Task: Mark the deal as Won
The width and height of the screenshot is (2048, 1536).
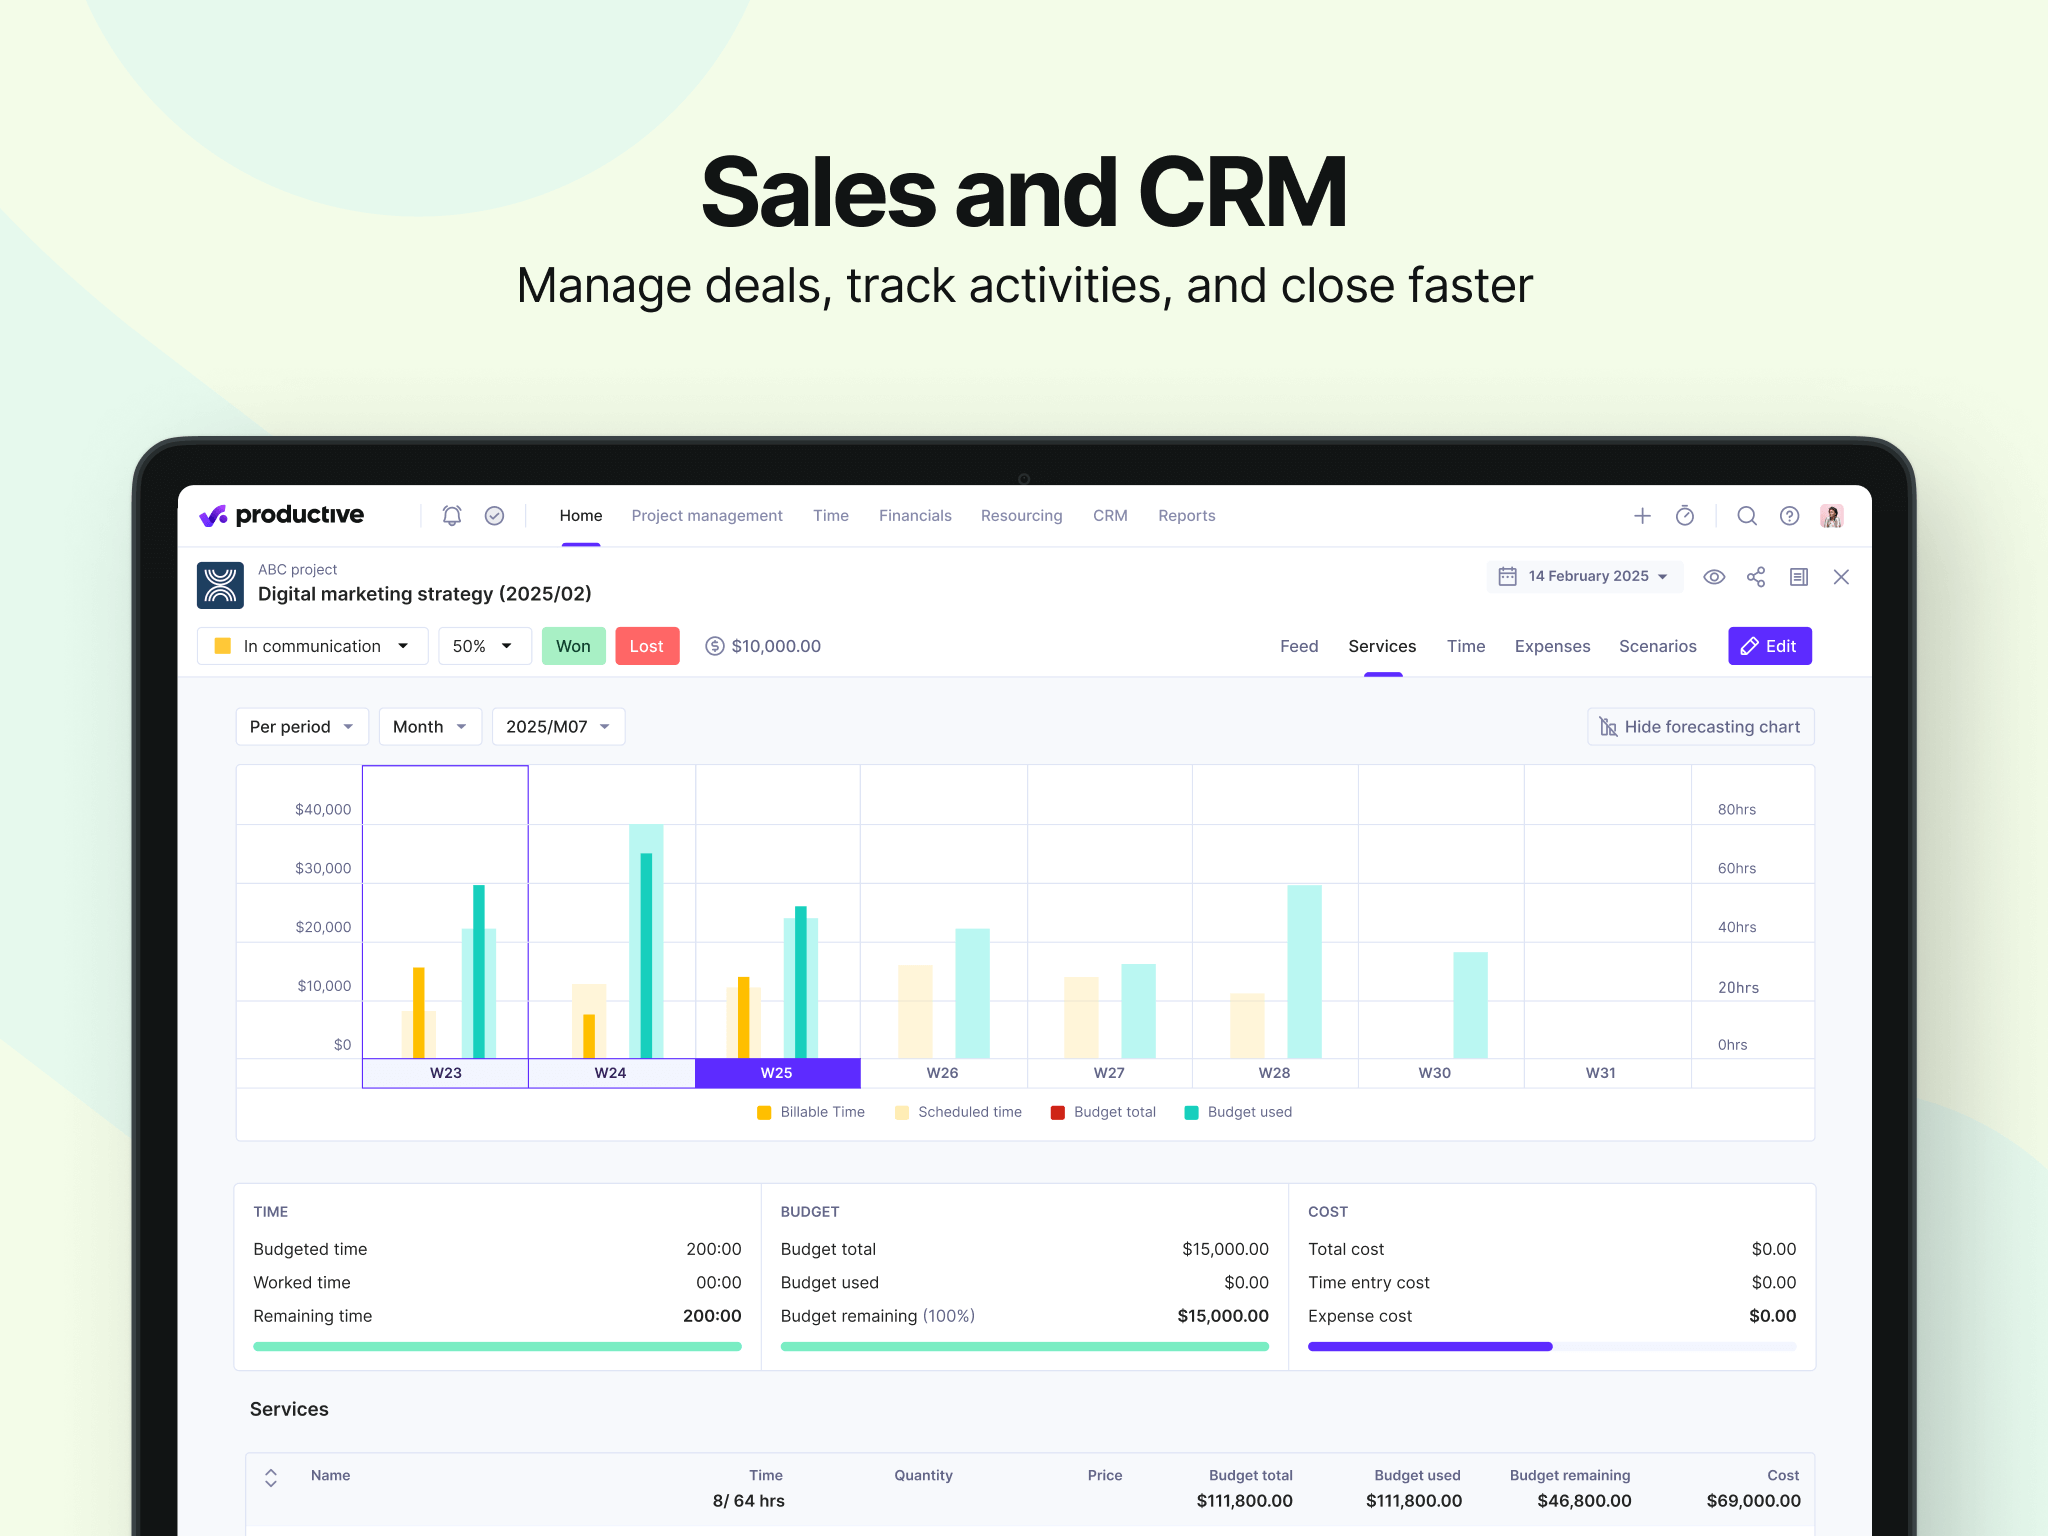Action: (573, 646)
